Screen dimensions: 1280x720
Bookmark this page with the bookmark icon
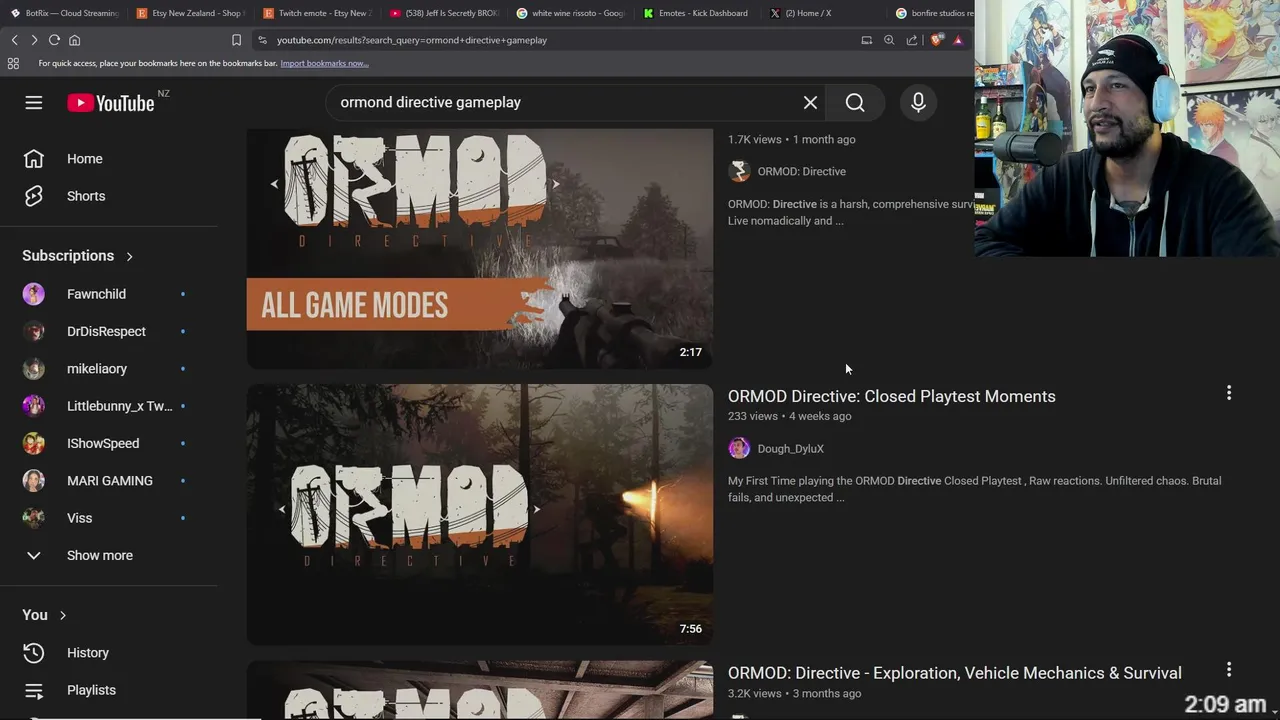(236, 40)
